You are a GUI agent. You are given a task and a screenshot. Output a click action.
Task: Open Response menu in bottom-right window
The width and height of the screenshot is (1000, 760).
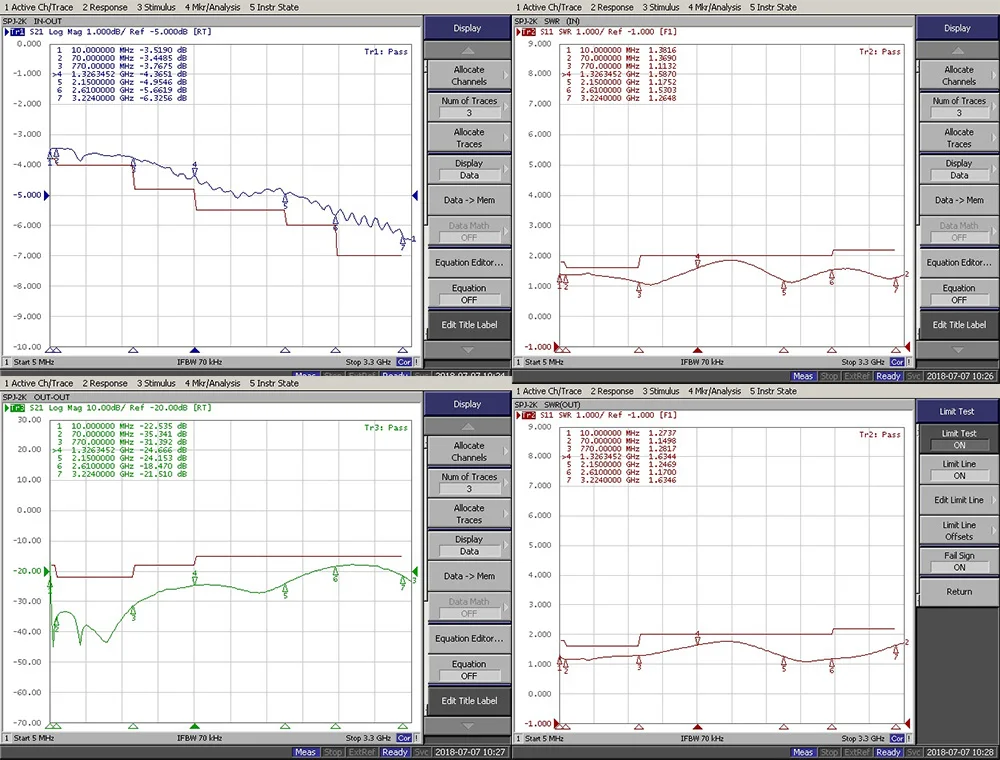pyautogui.click(x=612, y=391)
